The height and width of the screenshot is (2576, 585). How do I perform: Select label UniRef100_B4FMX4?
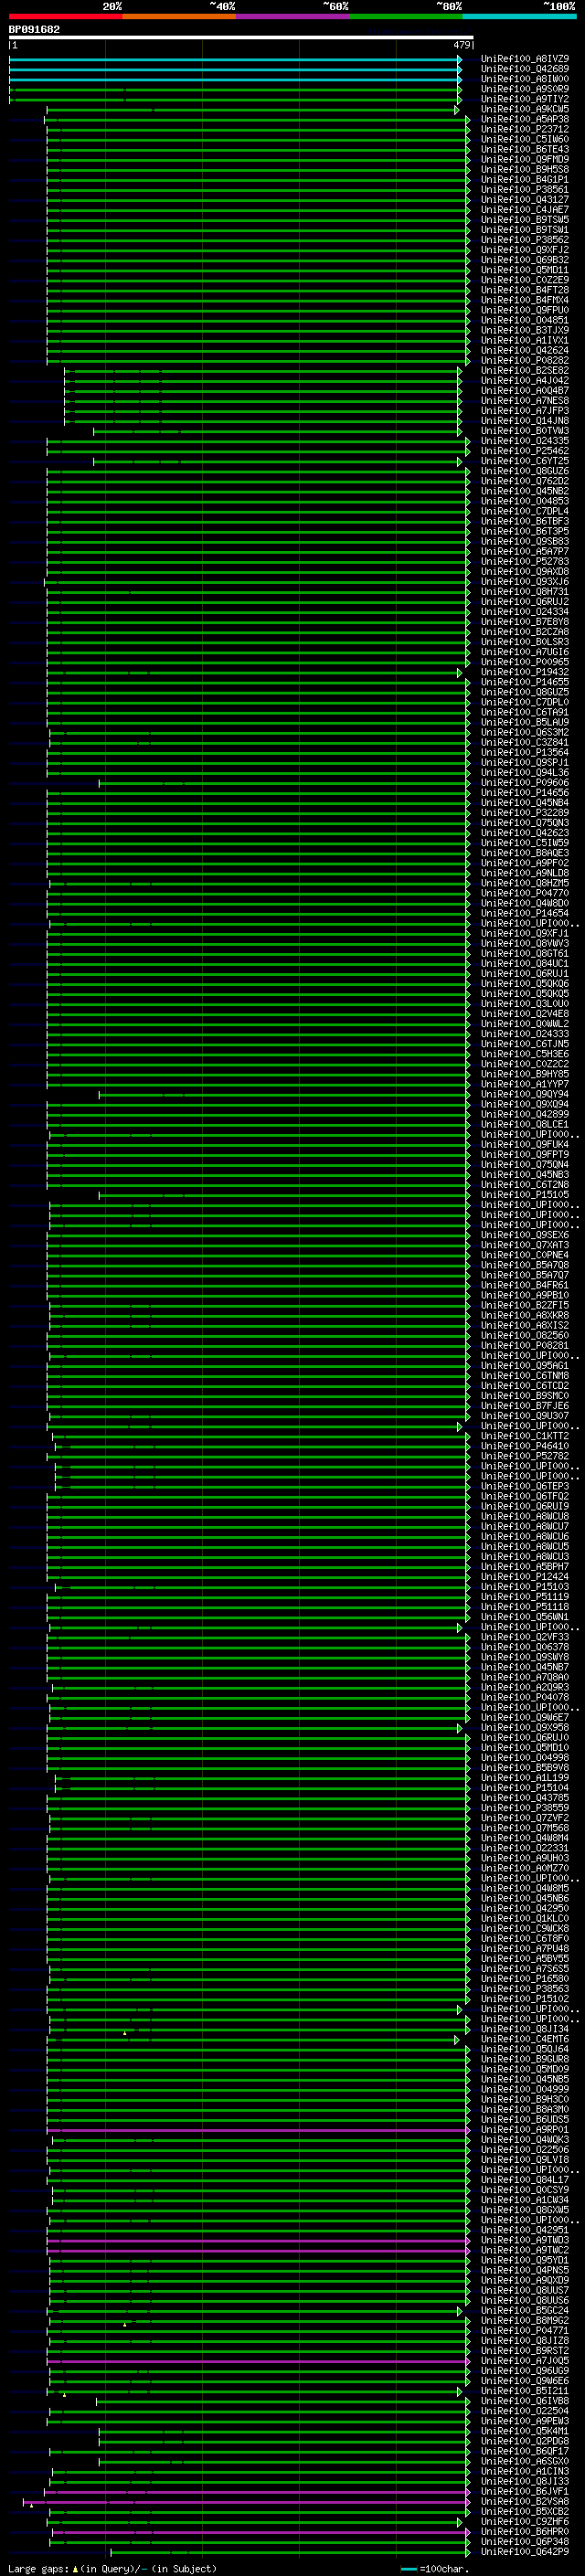point(525,300)
